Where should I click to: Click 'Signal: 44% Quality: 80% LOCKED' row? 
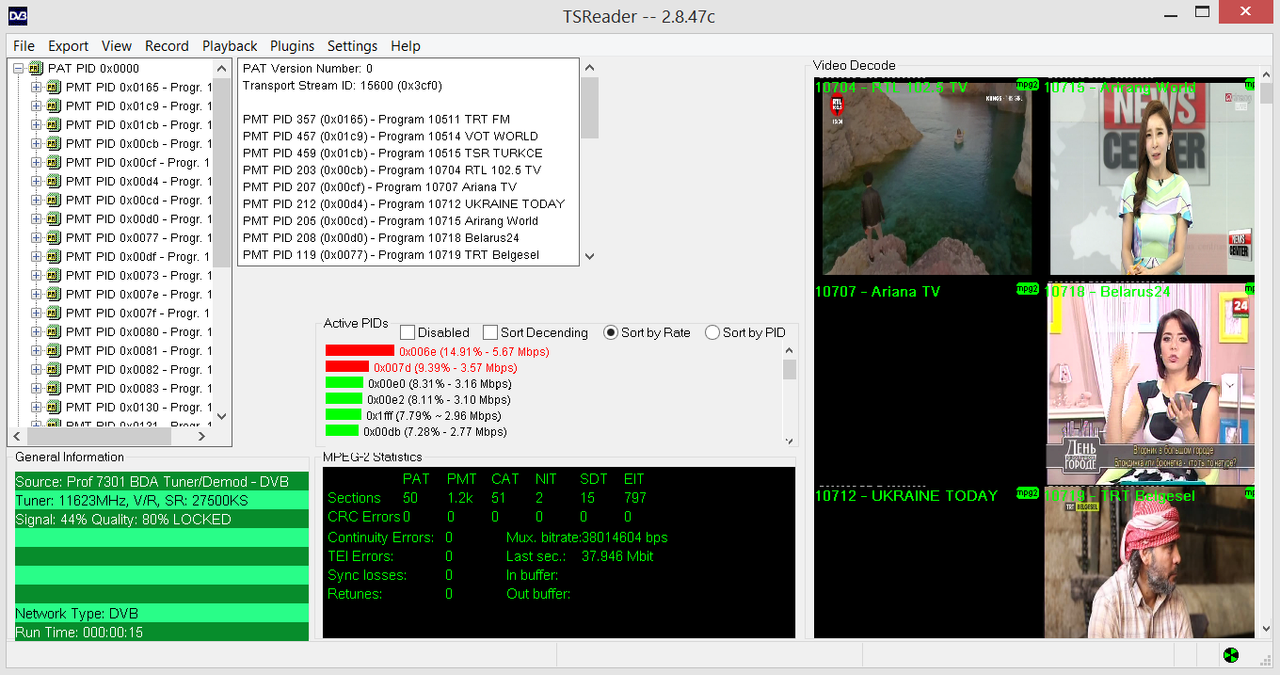(161, 519)
